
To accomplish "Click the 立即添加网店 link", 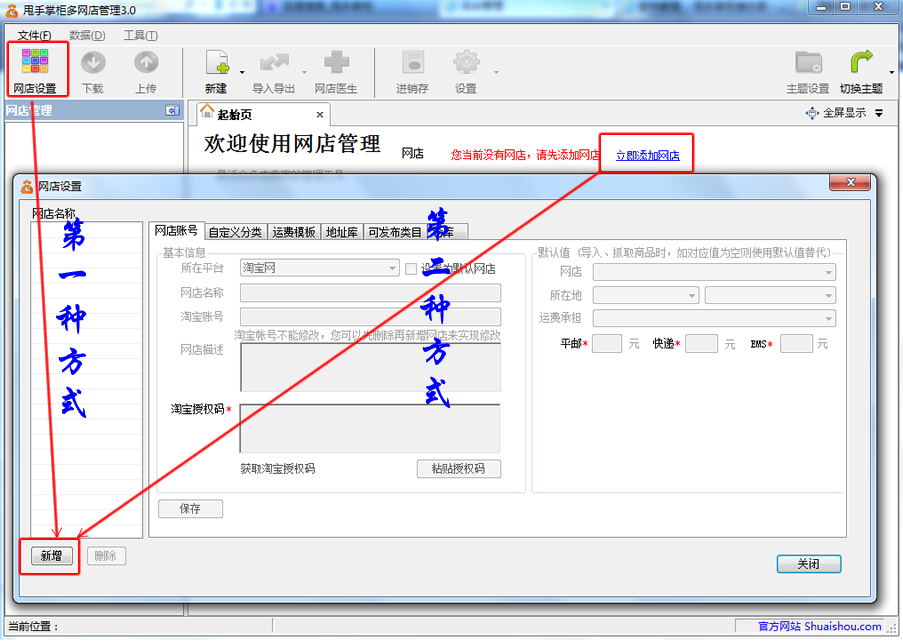I will coord(647,155).
